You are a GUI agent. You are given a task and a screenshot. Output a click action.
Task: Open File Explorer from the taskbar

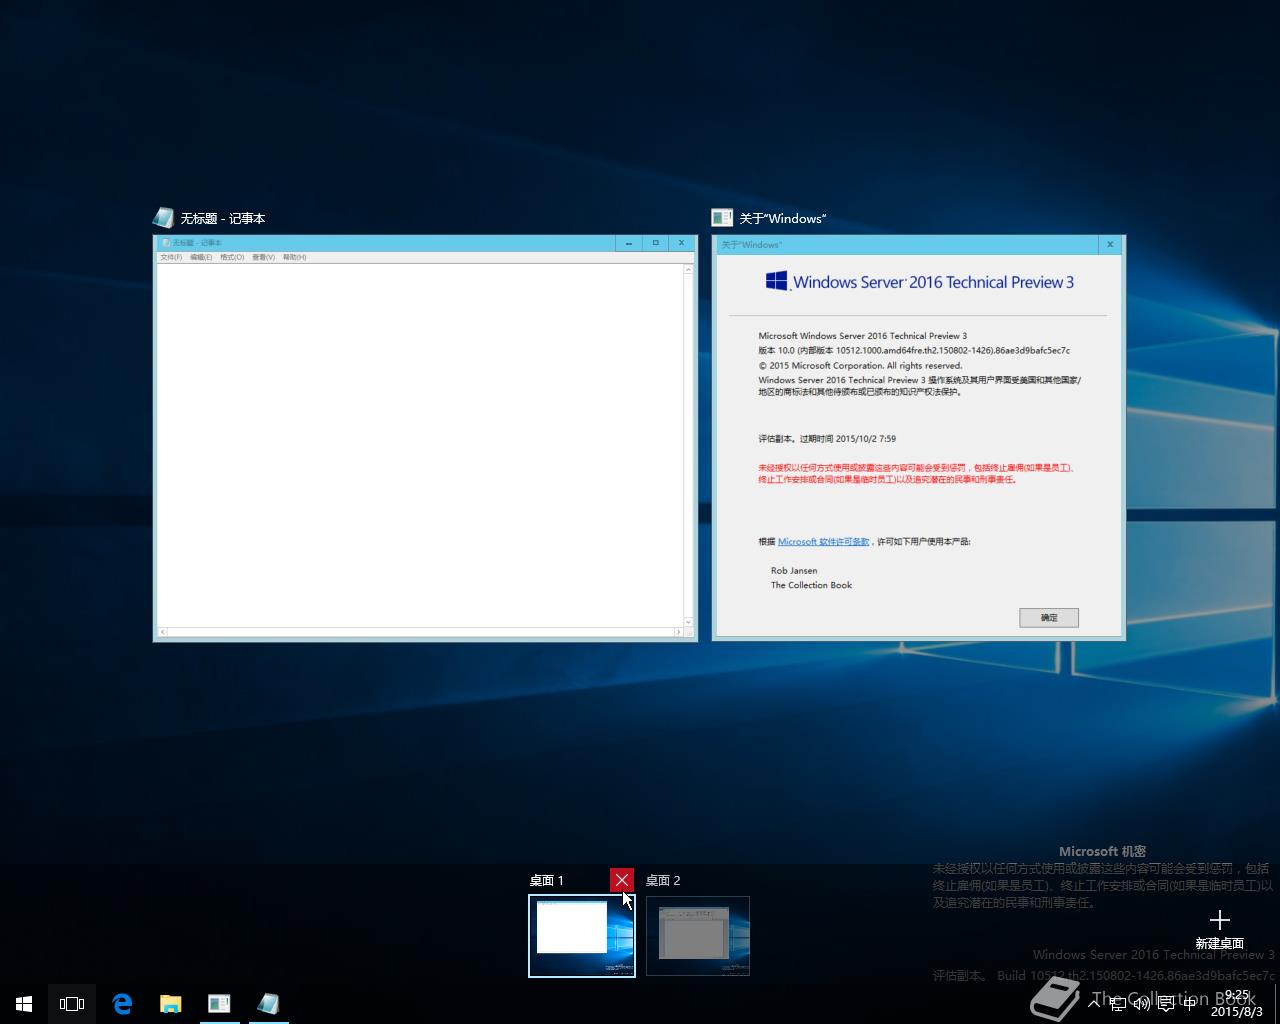point(170,1004)
